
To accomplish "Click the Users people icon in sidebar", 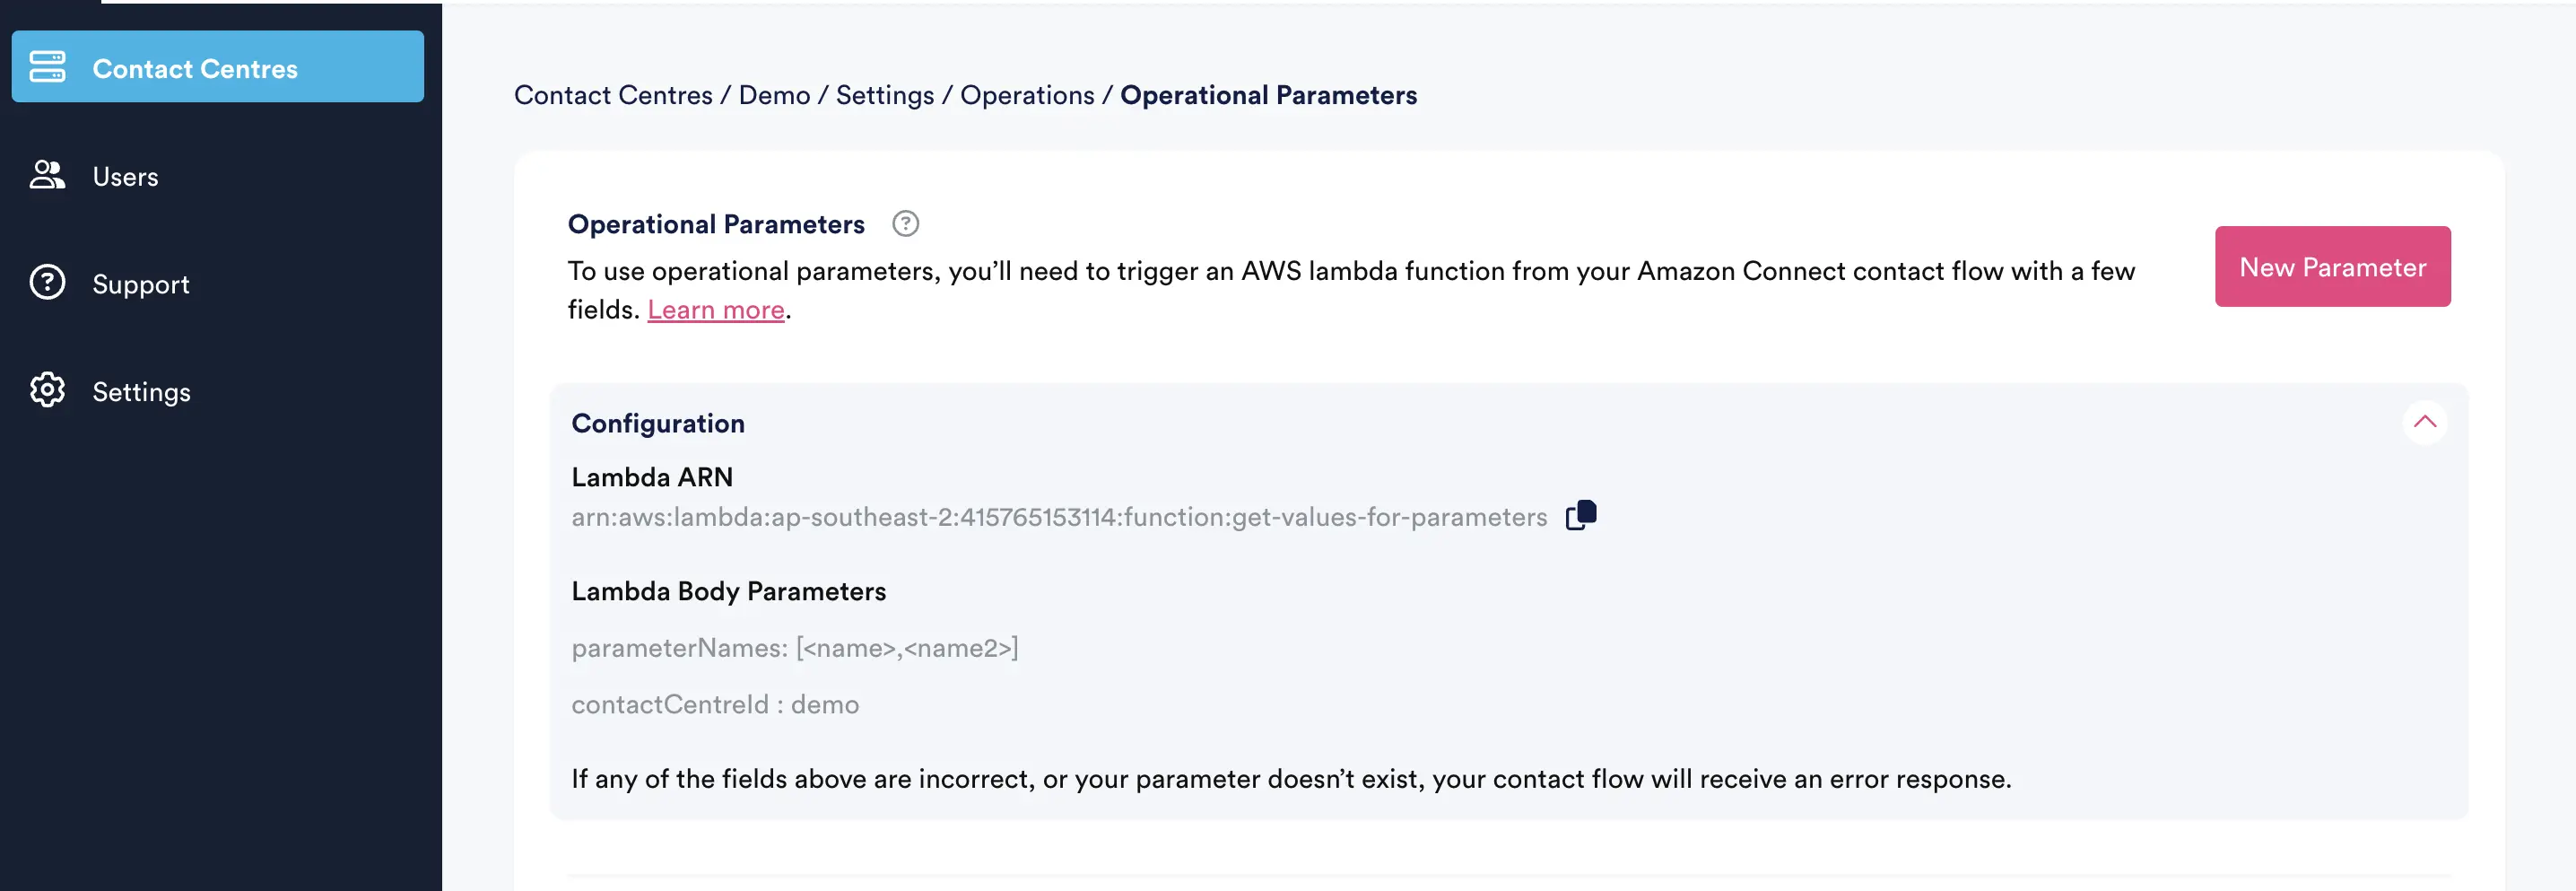I will coord(47,175).
